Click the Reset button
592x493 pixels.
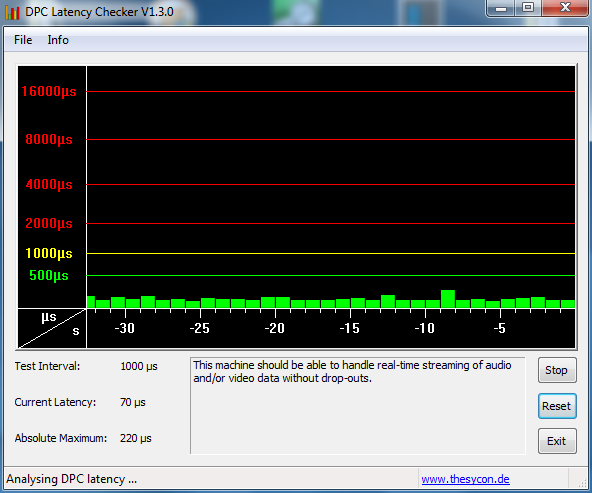[557, 406]
